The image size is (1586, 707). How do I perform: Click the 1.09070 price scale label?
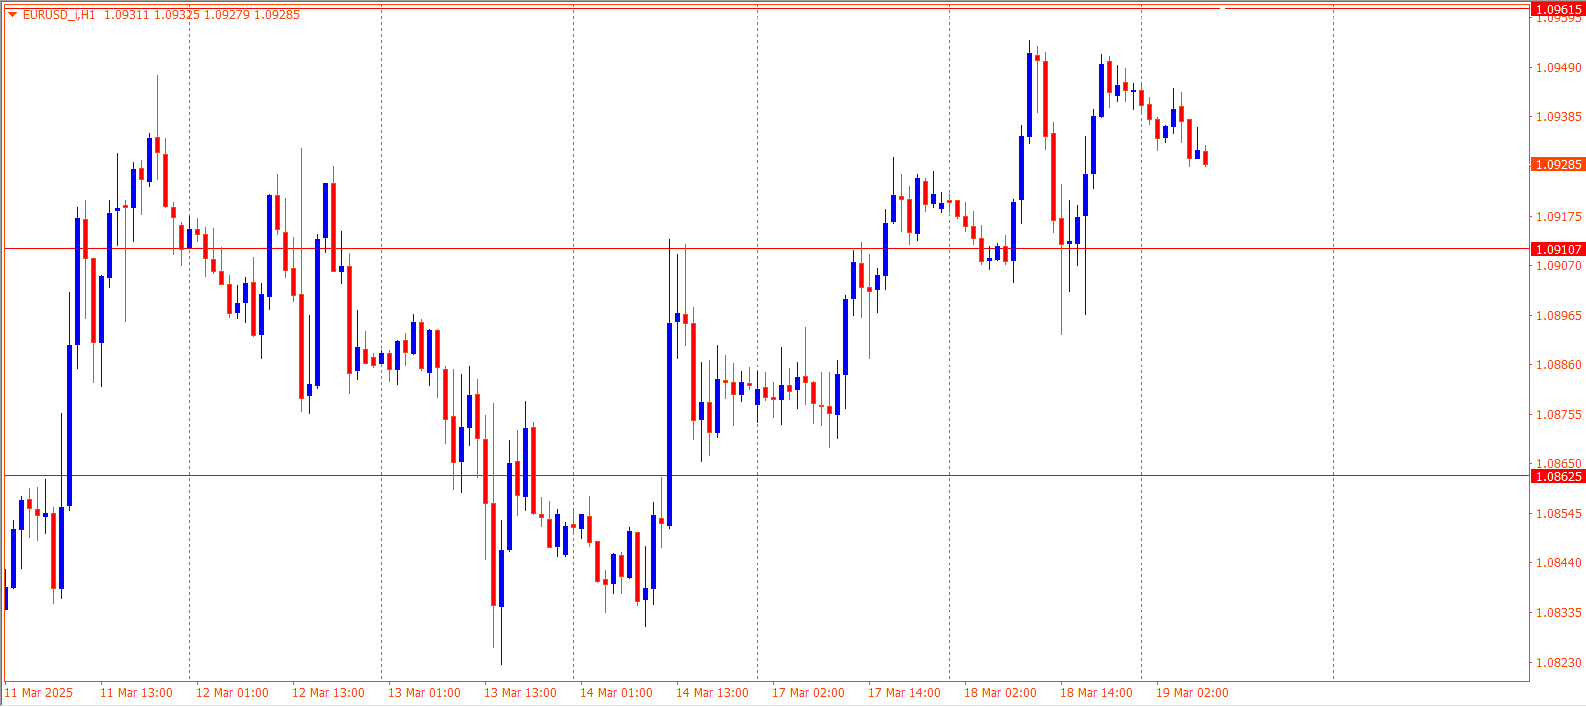point(1559,266)
